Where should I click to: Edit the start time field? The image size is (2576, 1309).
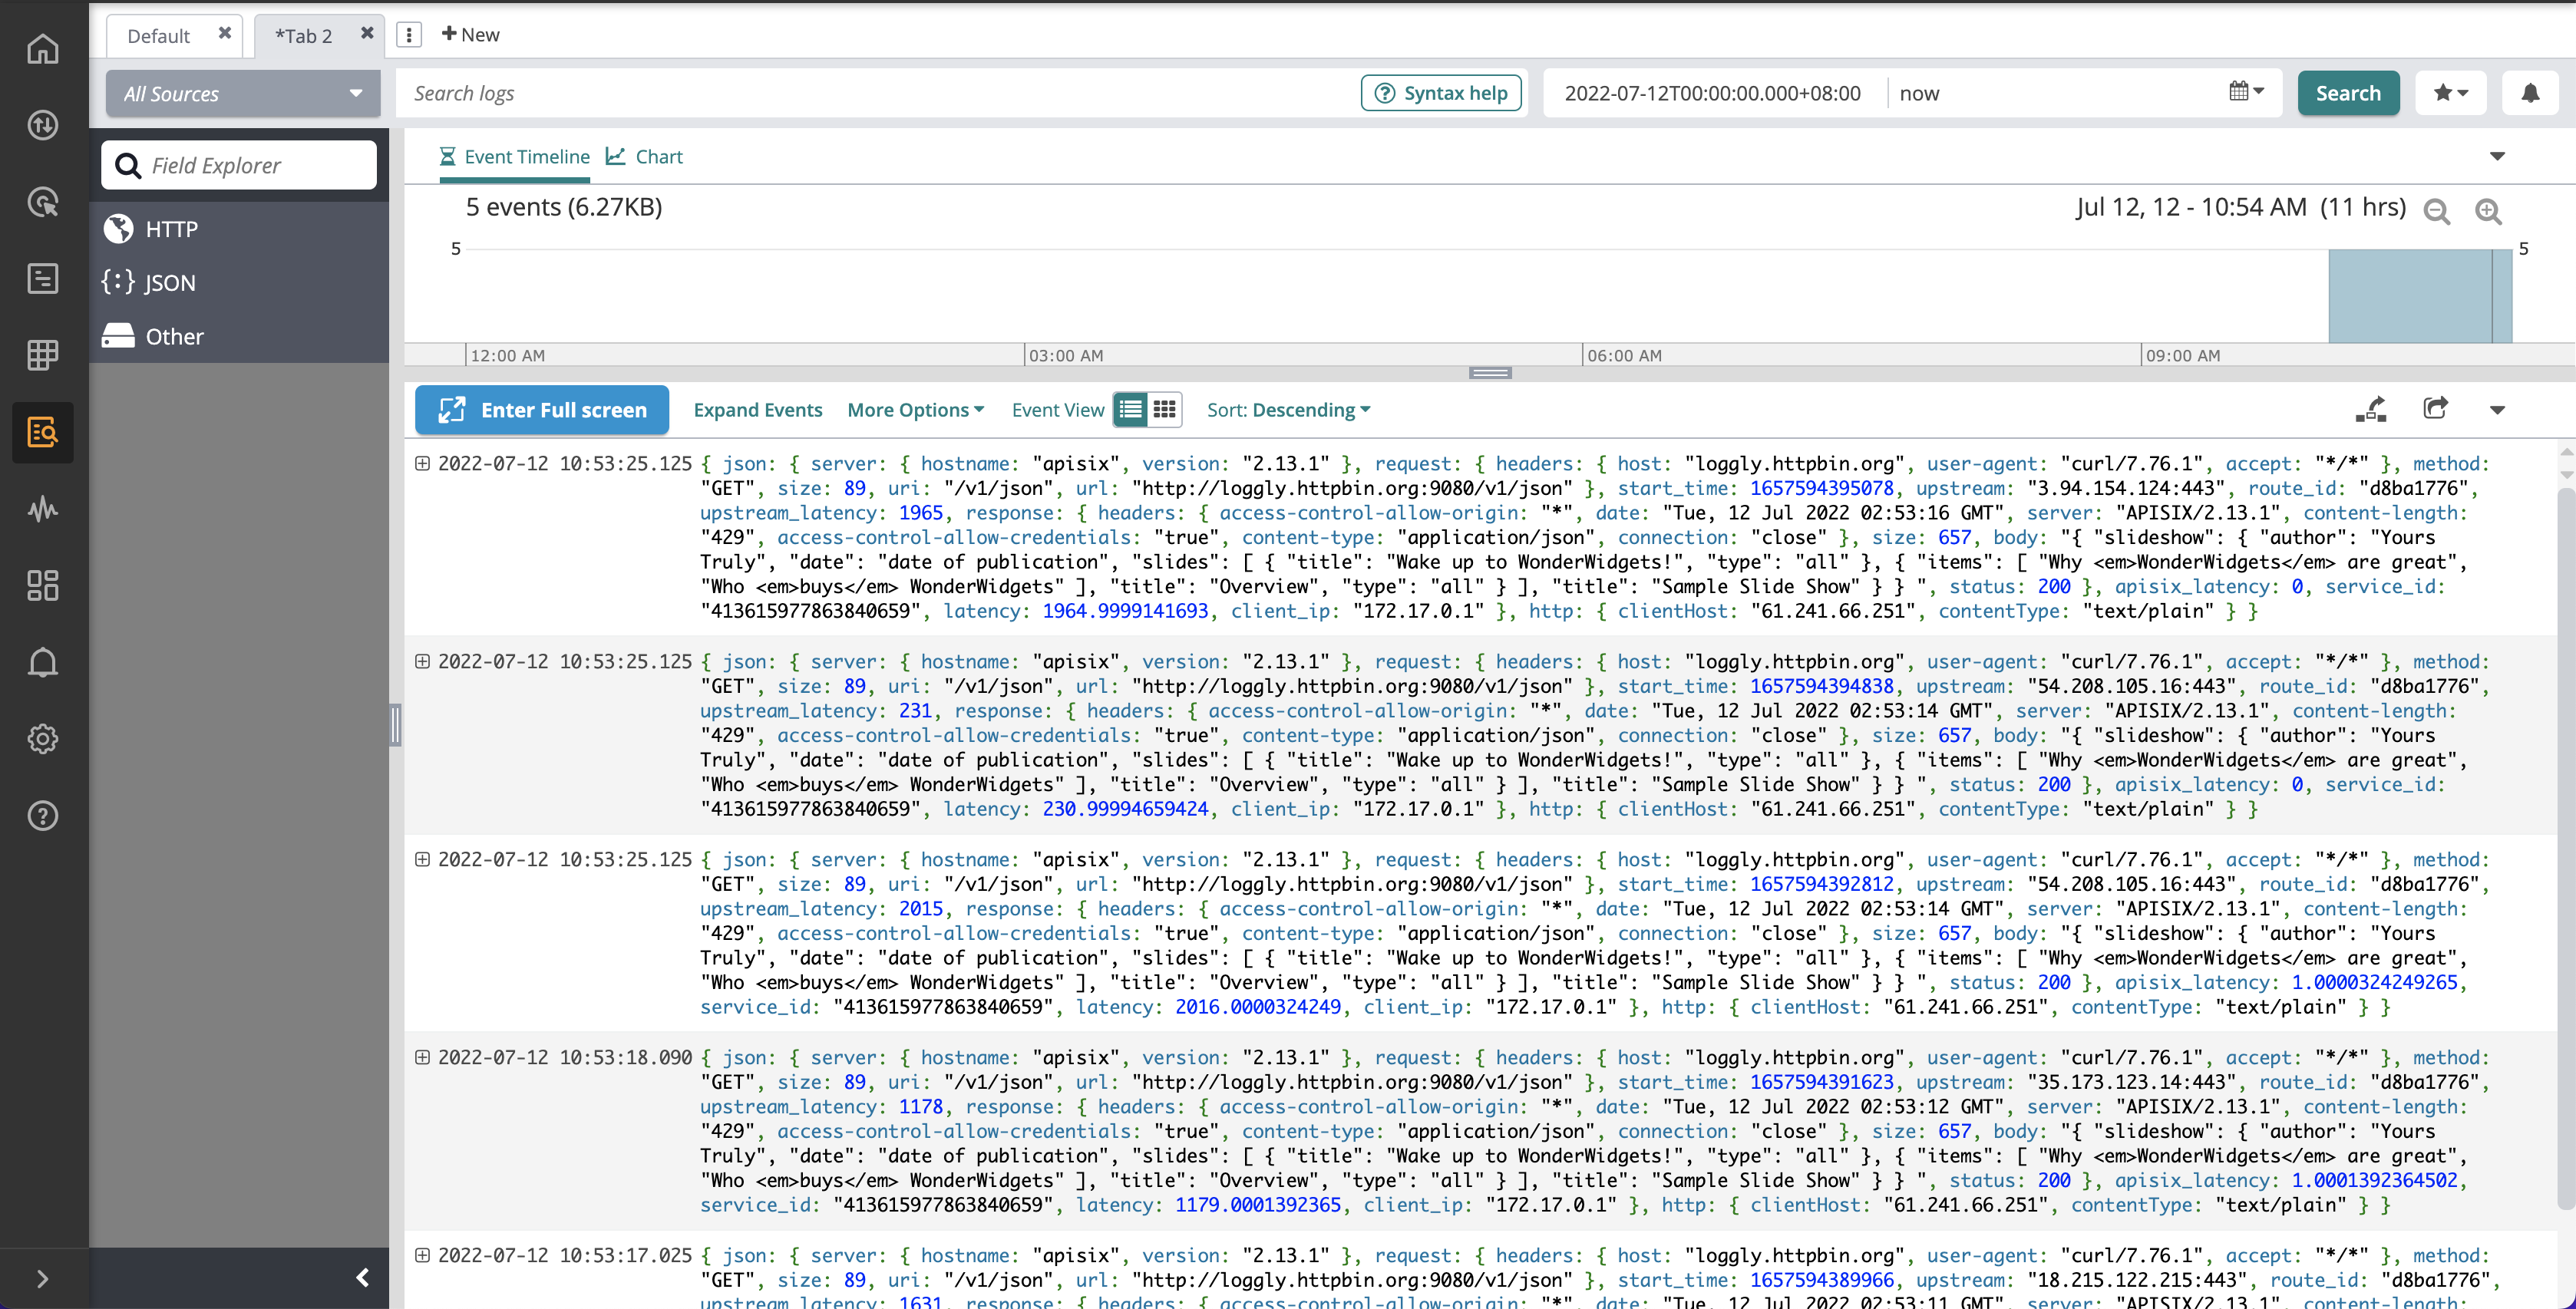(x=1712, y=93)
